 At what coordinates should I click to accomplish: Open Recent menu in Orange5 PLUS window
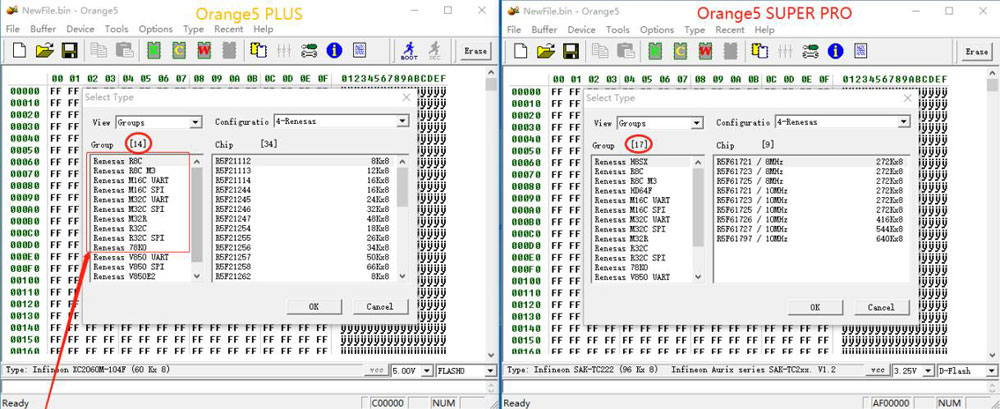point(228,29)
